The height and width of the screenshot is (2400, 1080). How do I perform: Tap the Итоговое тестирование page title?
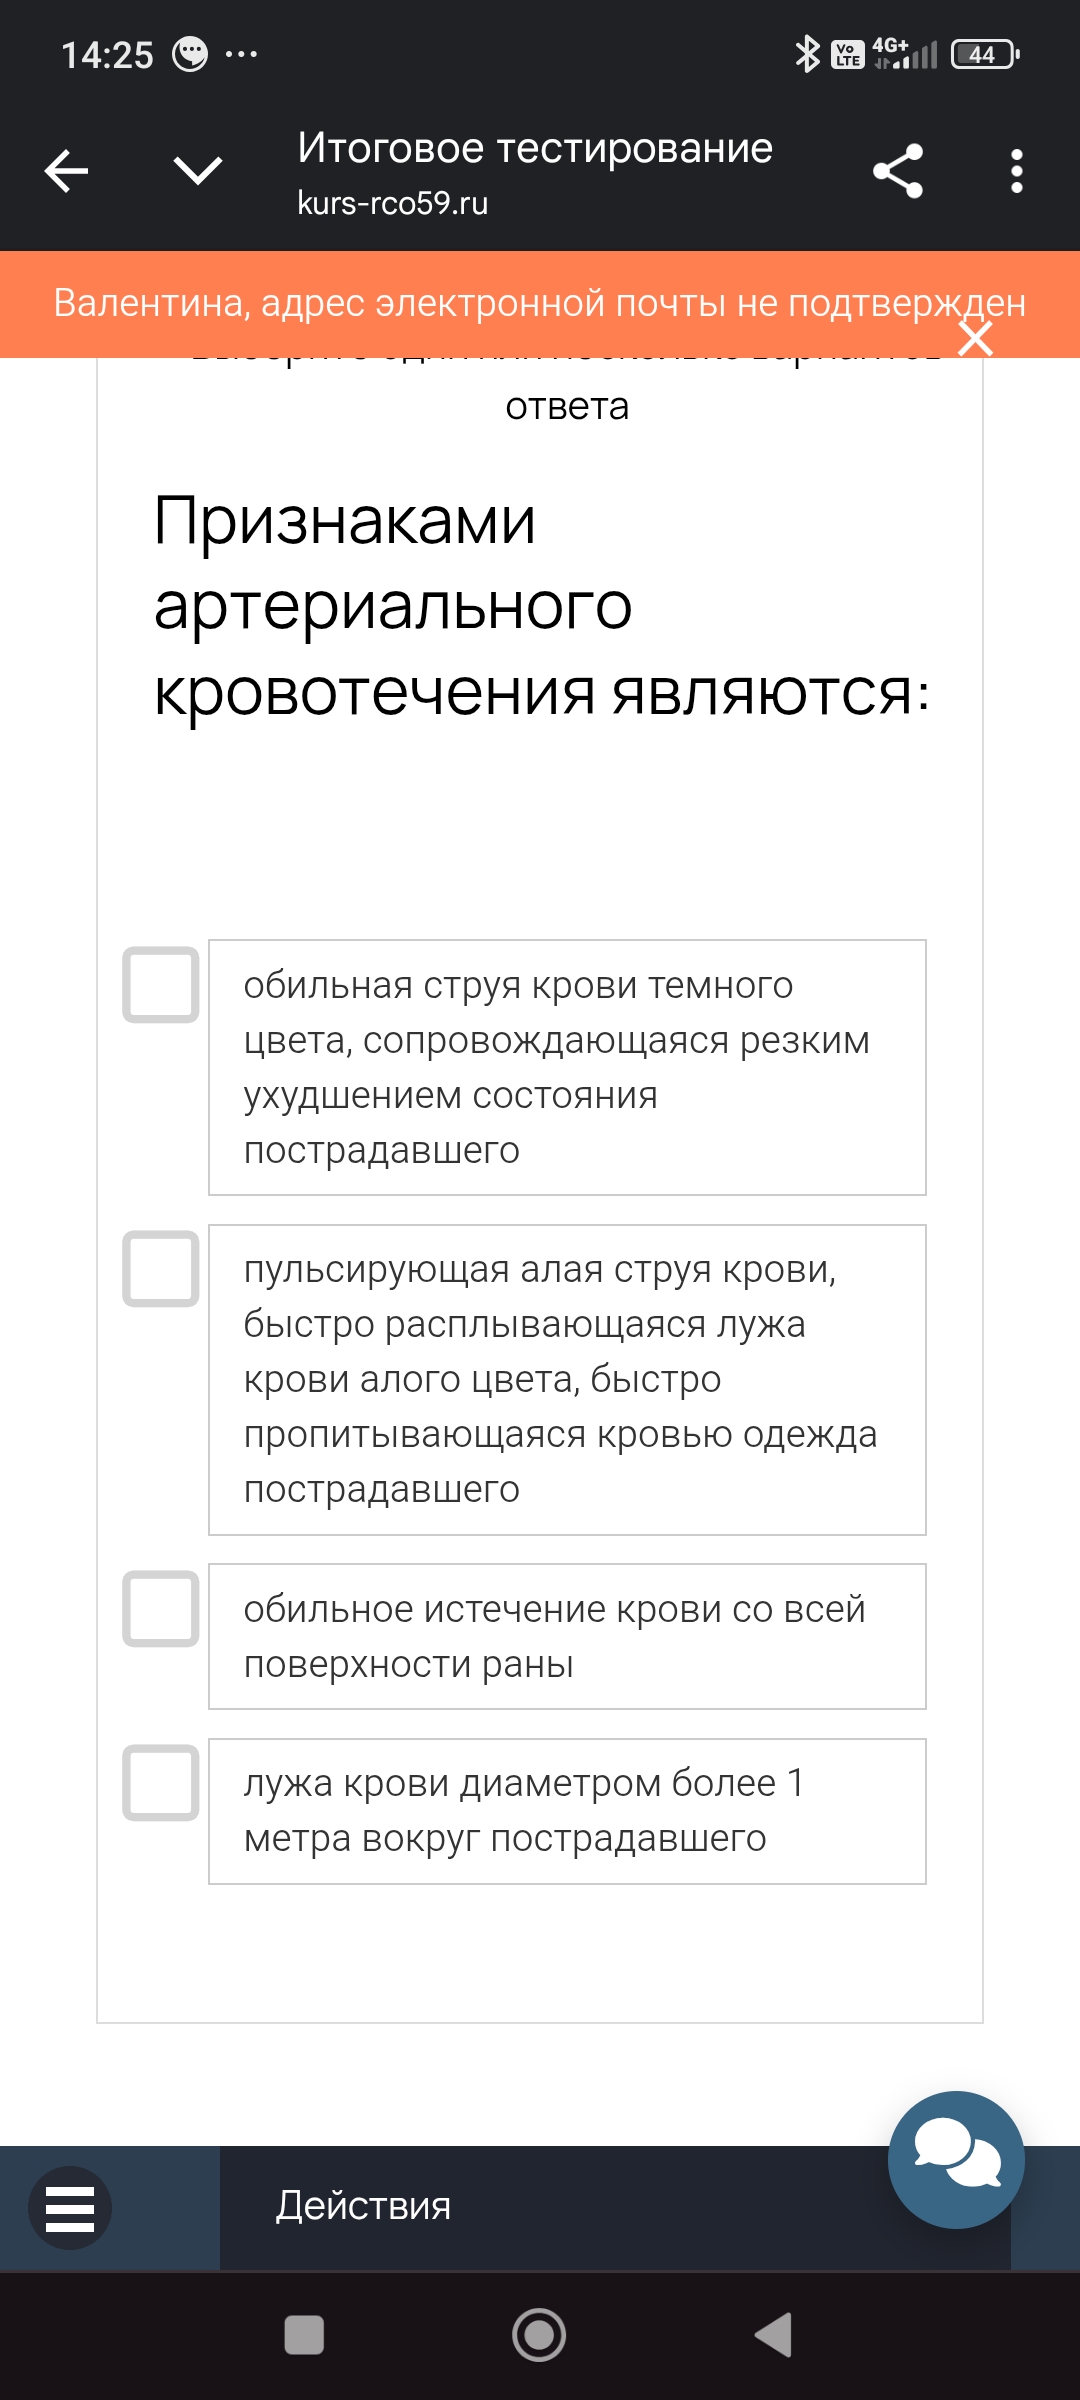coord(535,148)
